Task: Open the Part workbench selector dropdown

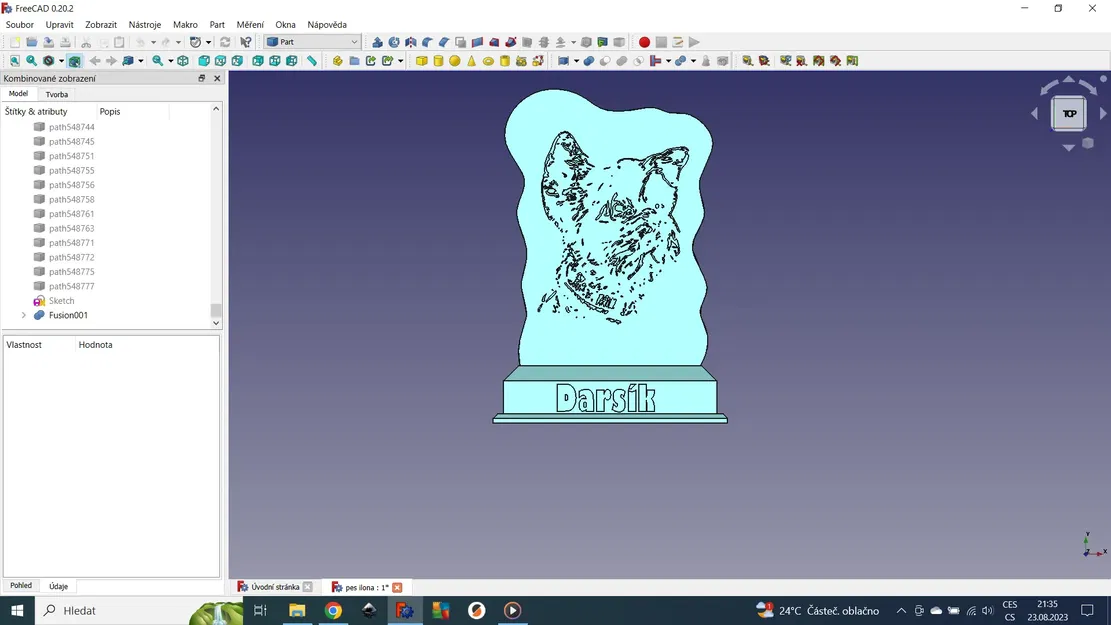Action: point(312,42)
